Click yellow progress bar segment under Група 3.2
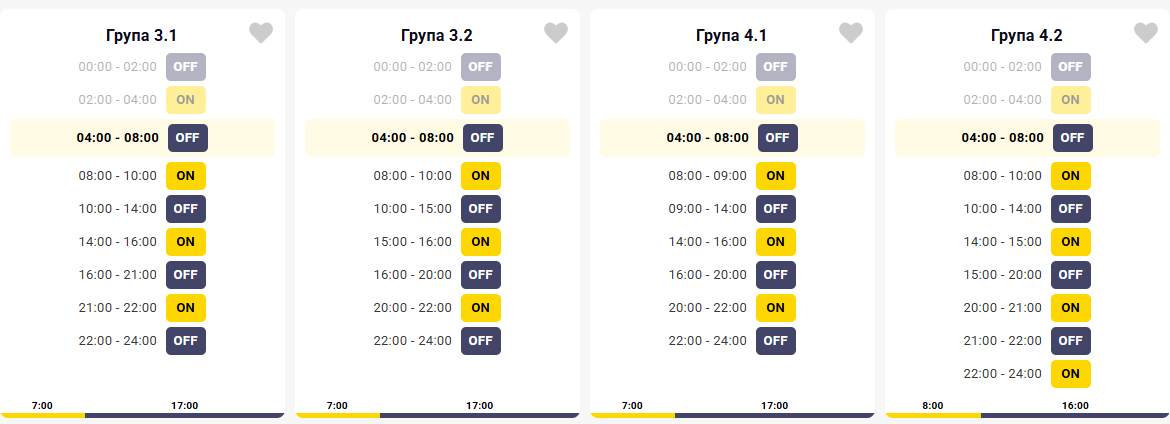Screen dimensions: 1170x424 (x=338, y=415)
